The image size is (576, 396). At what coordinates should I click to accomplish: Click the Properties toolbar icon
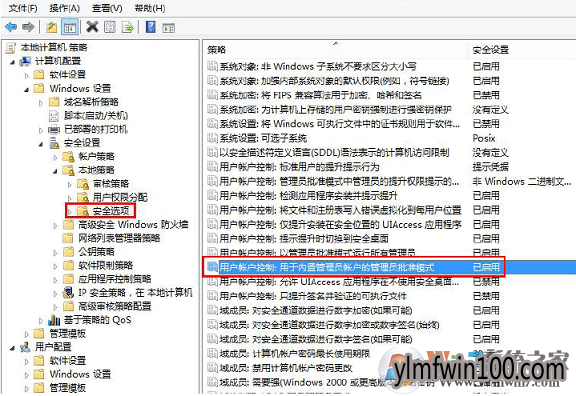coord(110,27)
